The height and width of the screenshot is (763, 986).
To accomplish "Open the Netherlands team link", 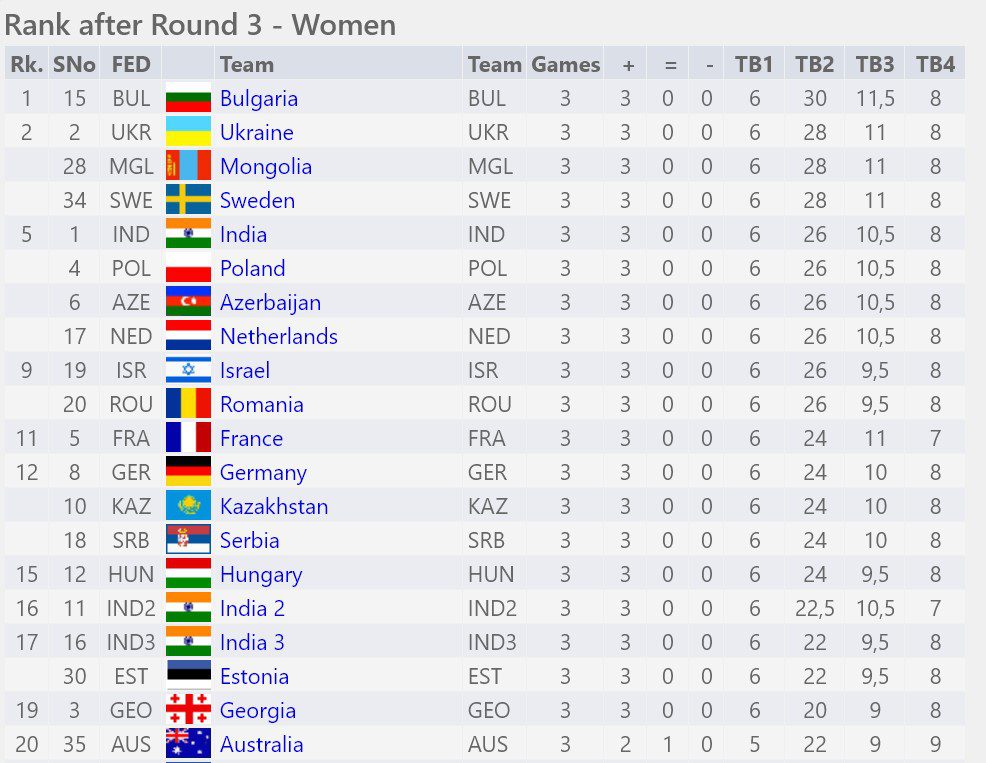I will 279,336.
